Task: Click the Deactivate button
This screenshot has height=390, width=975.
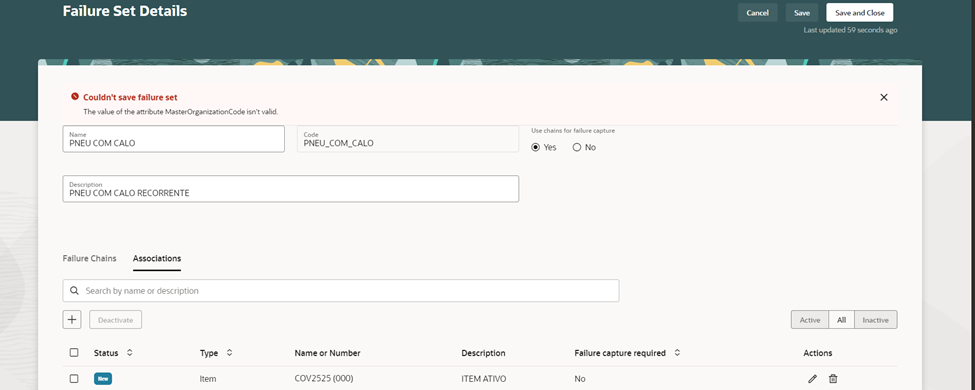Action: 116,320
